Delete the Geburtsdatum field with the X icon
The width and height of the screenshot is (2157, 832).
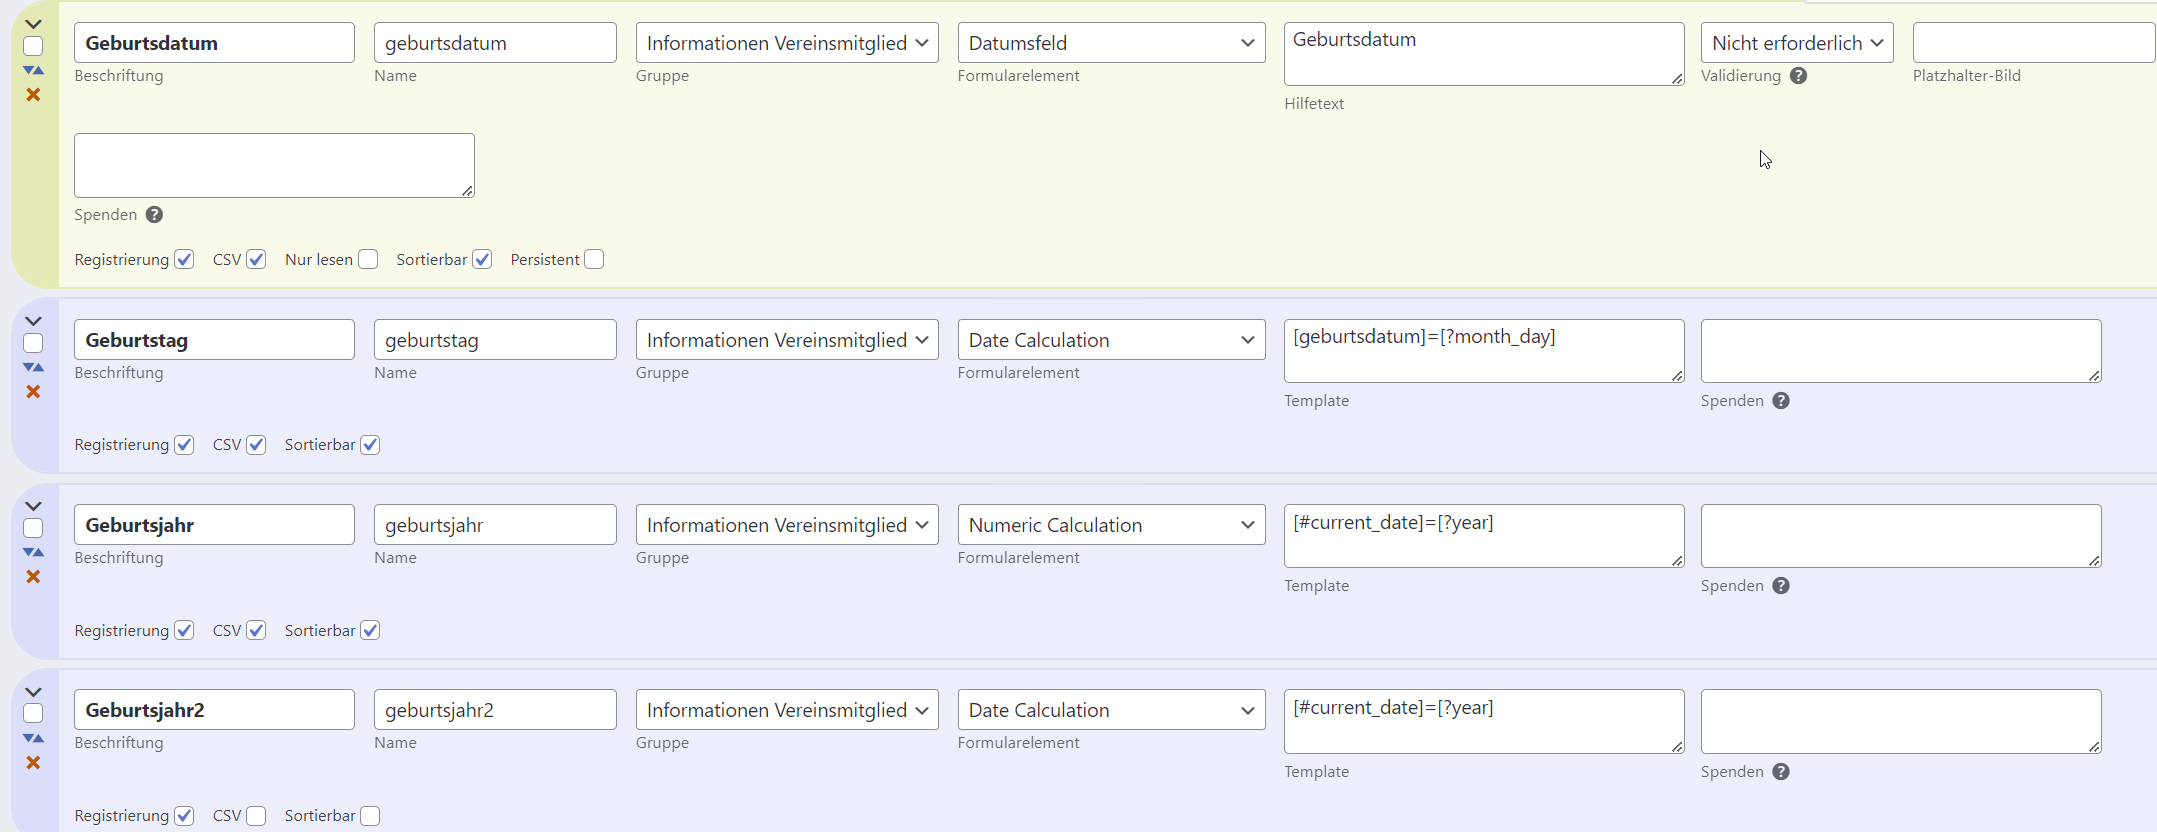[33, 95]
